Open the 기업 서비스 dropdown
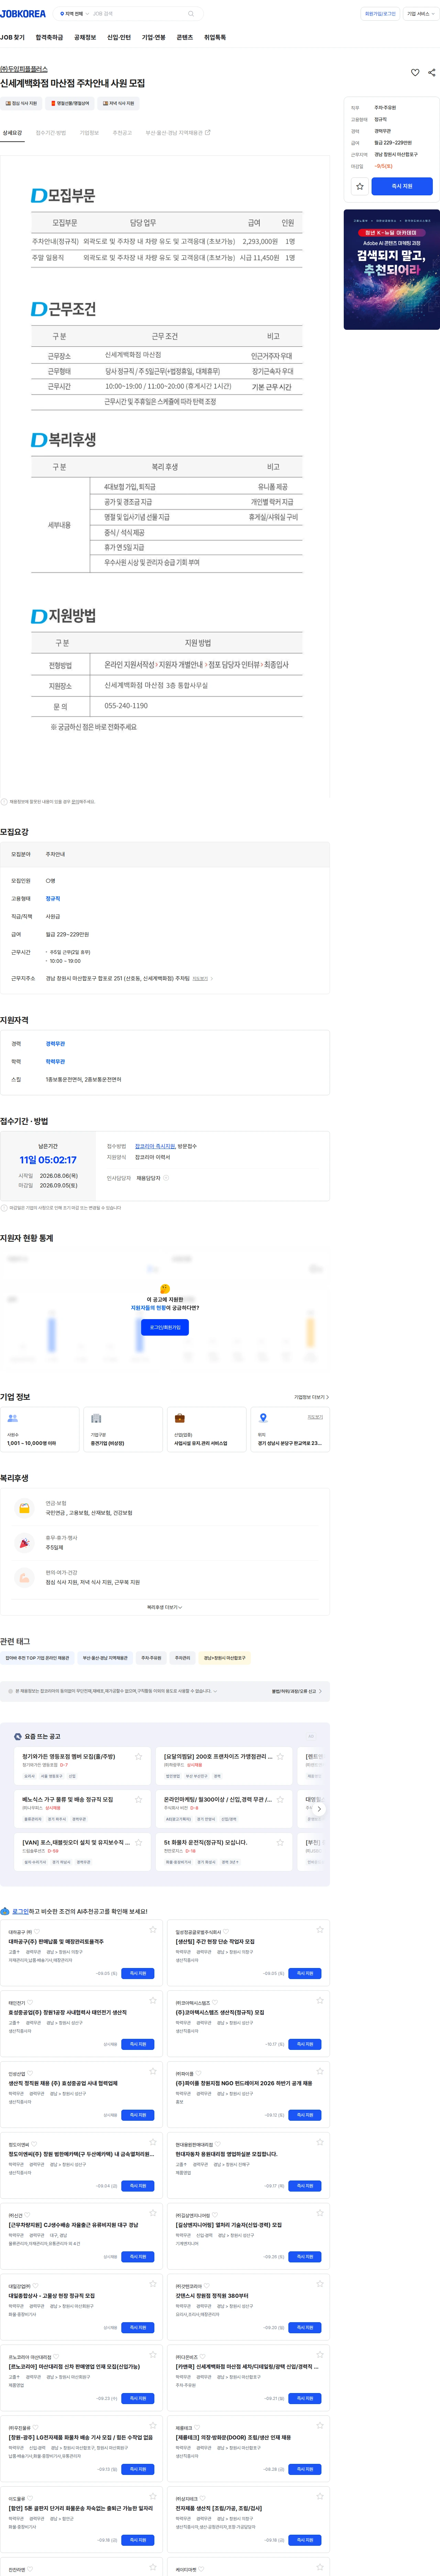Viewport: 440px width, 2576px height. 421,14
